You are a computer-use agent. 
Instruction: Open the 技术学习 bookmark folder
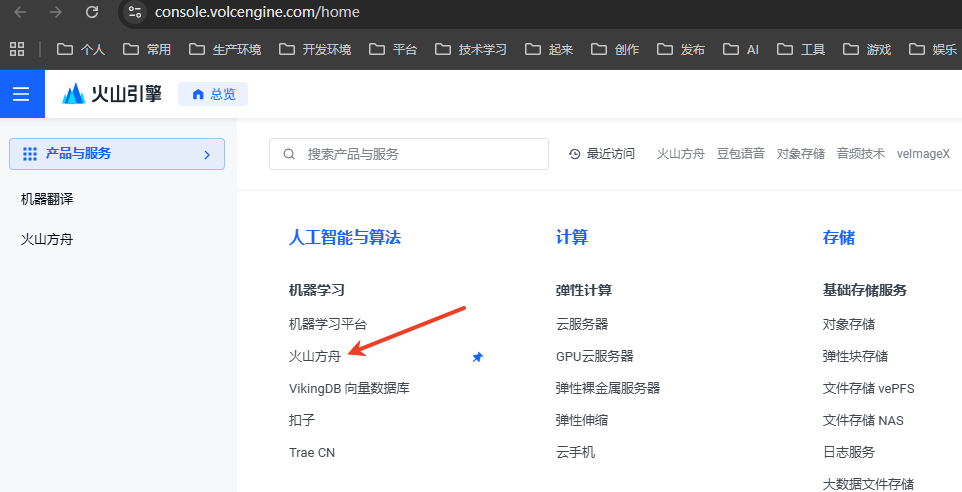pyautogui.click(x=471, y=49)
